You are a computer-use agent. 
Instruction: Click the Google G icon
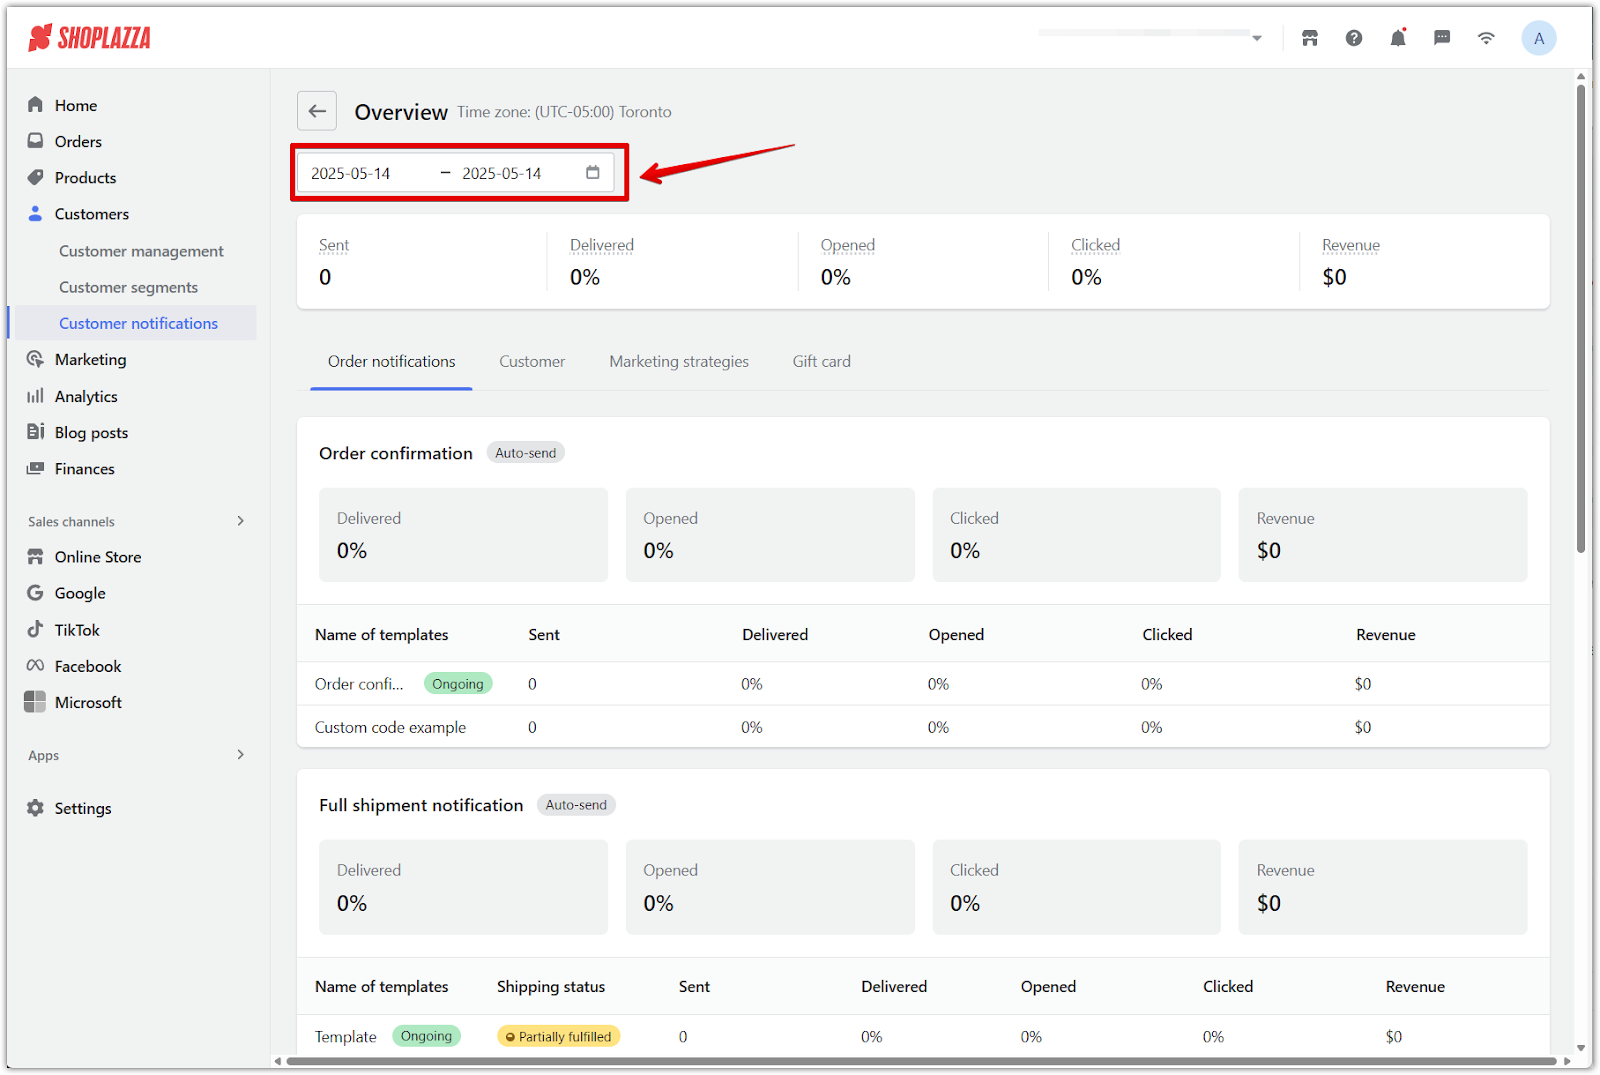pos(35,593)
